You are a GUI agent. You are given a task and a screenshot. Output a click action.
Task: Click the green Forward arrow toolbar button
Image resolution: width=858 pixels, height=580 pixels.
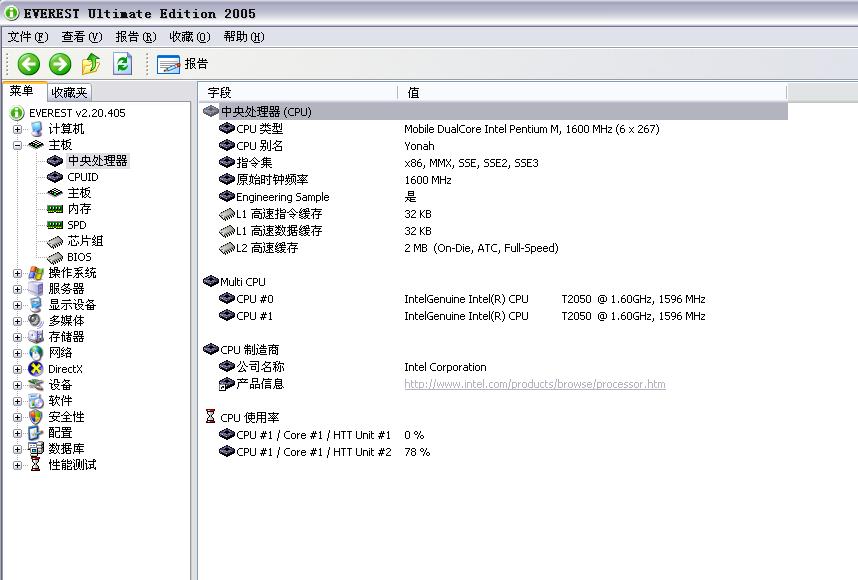pos(60,64)
